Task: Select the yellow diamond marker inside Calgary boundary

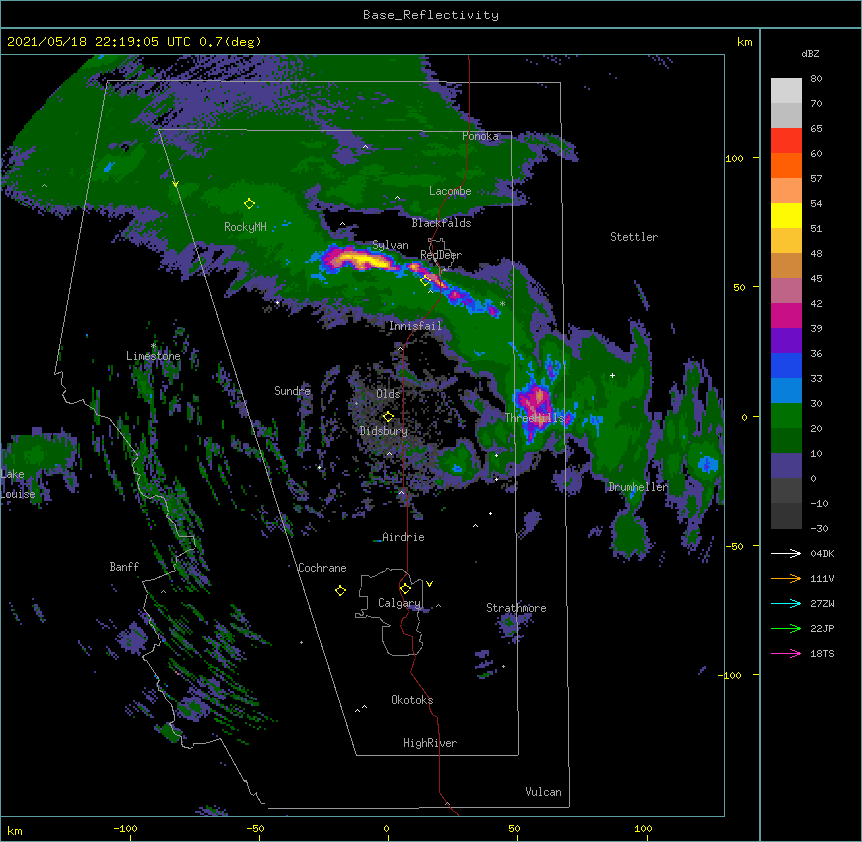Action: click(x=405, y=589)
